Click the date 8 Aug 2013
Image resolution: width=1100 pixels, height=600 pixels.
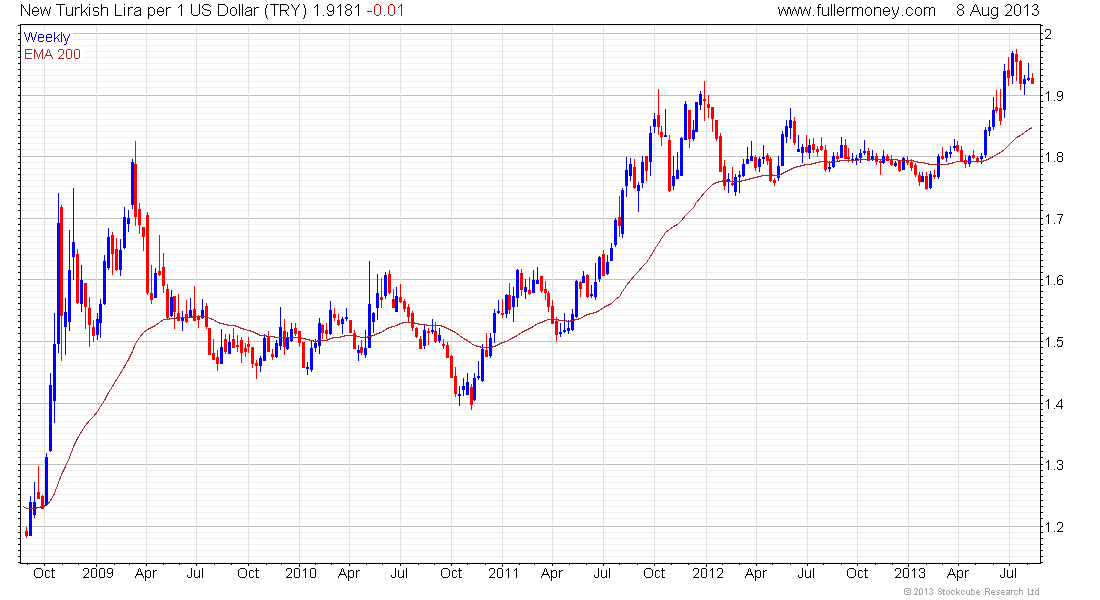[997, 11]
